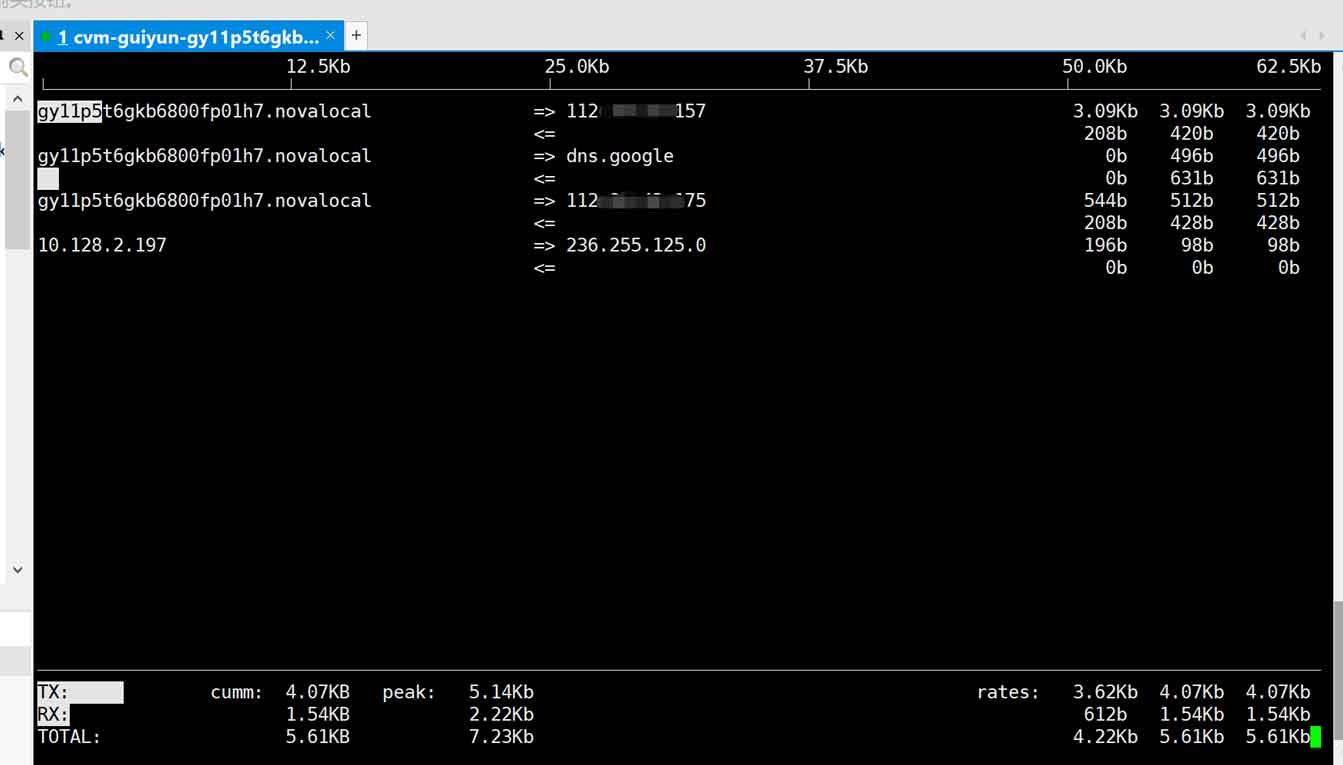Screen dimensions: 1343x765
Task: Close the cvm-guiyun session tab
Action: (x=331, y=36)
